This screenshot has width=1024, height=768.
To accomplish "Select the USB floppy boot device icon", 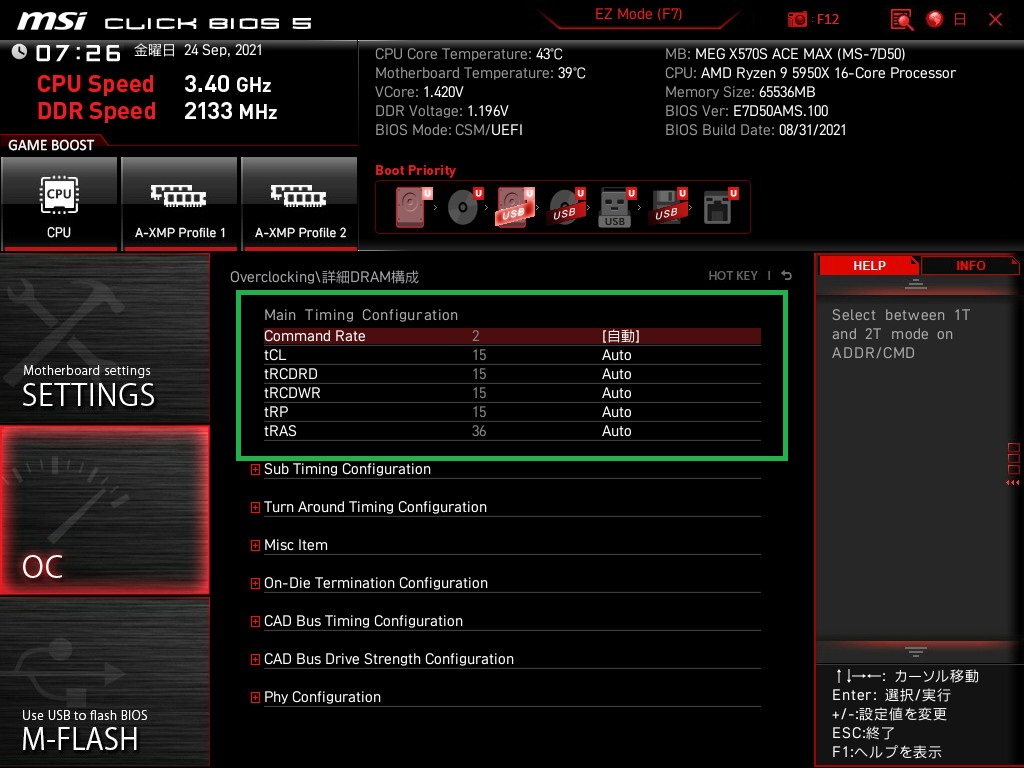I will click(x=667, y=207).
